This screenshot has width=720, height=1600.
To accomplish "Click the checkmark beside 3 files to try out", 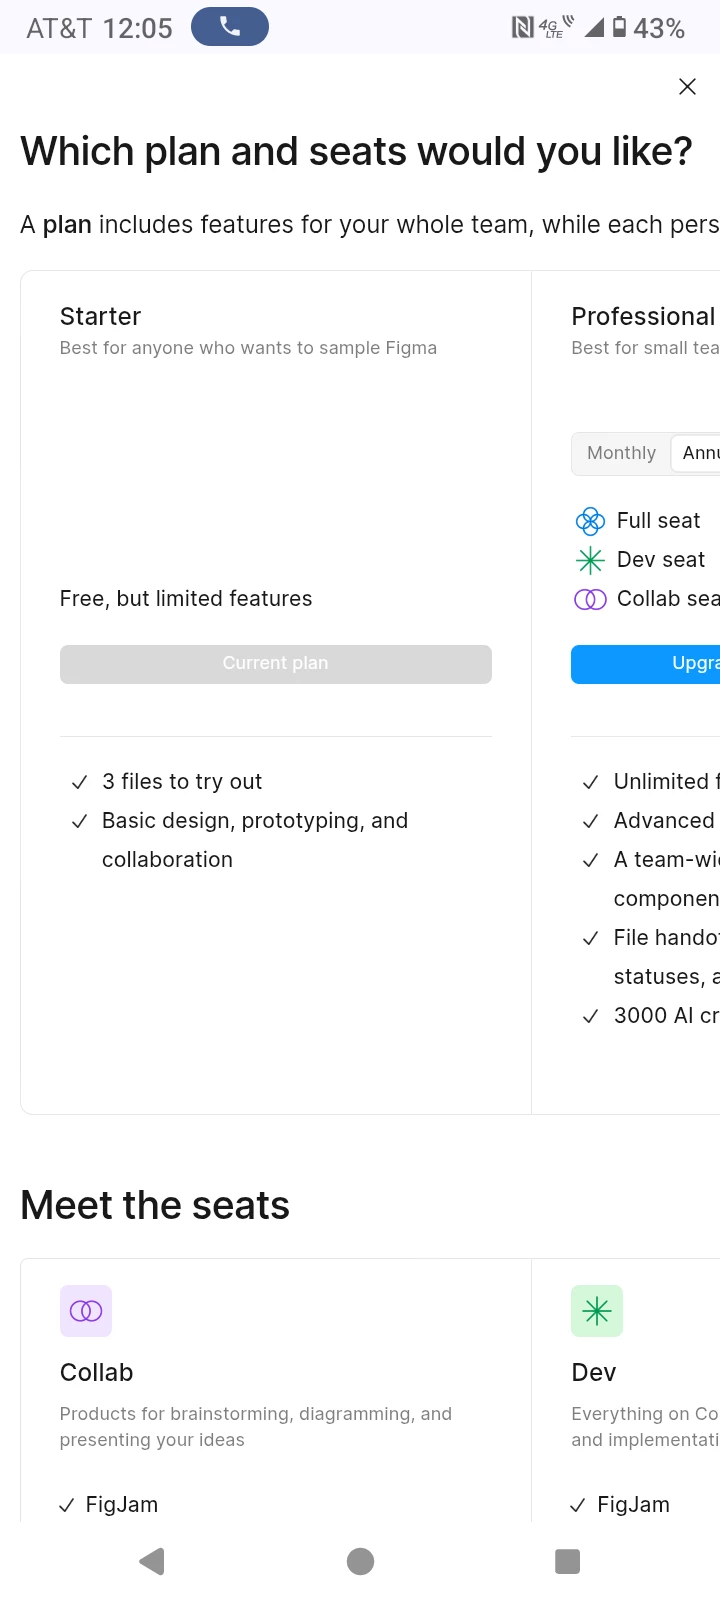I will point(79,783).
